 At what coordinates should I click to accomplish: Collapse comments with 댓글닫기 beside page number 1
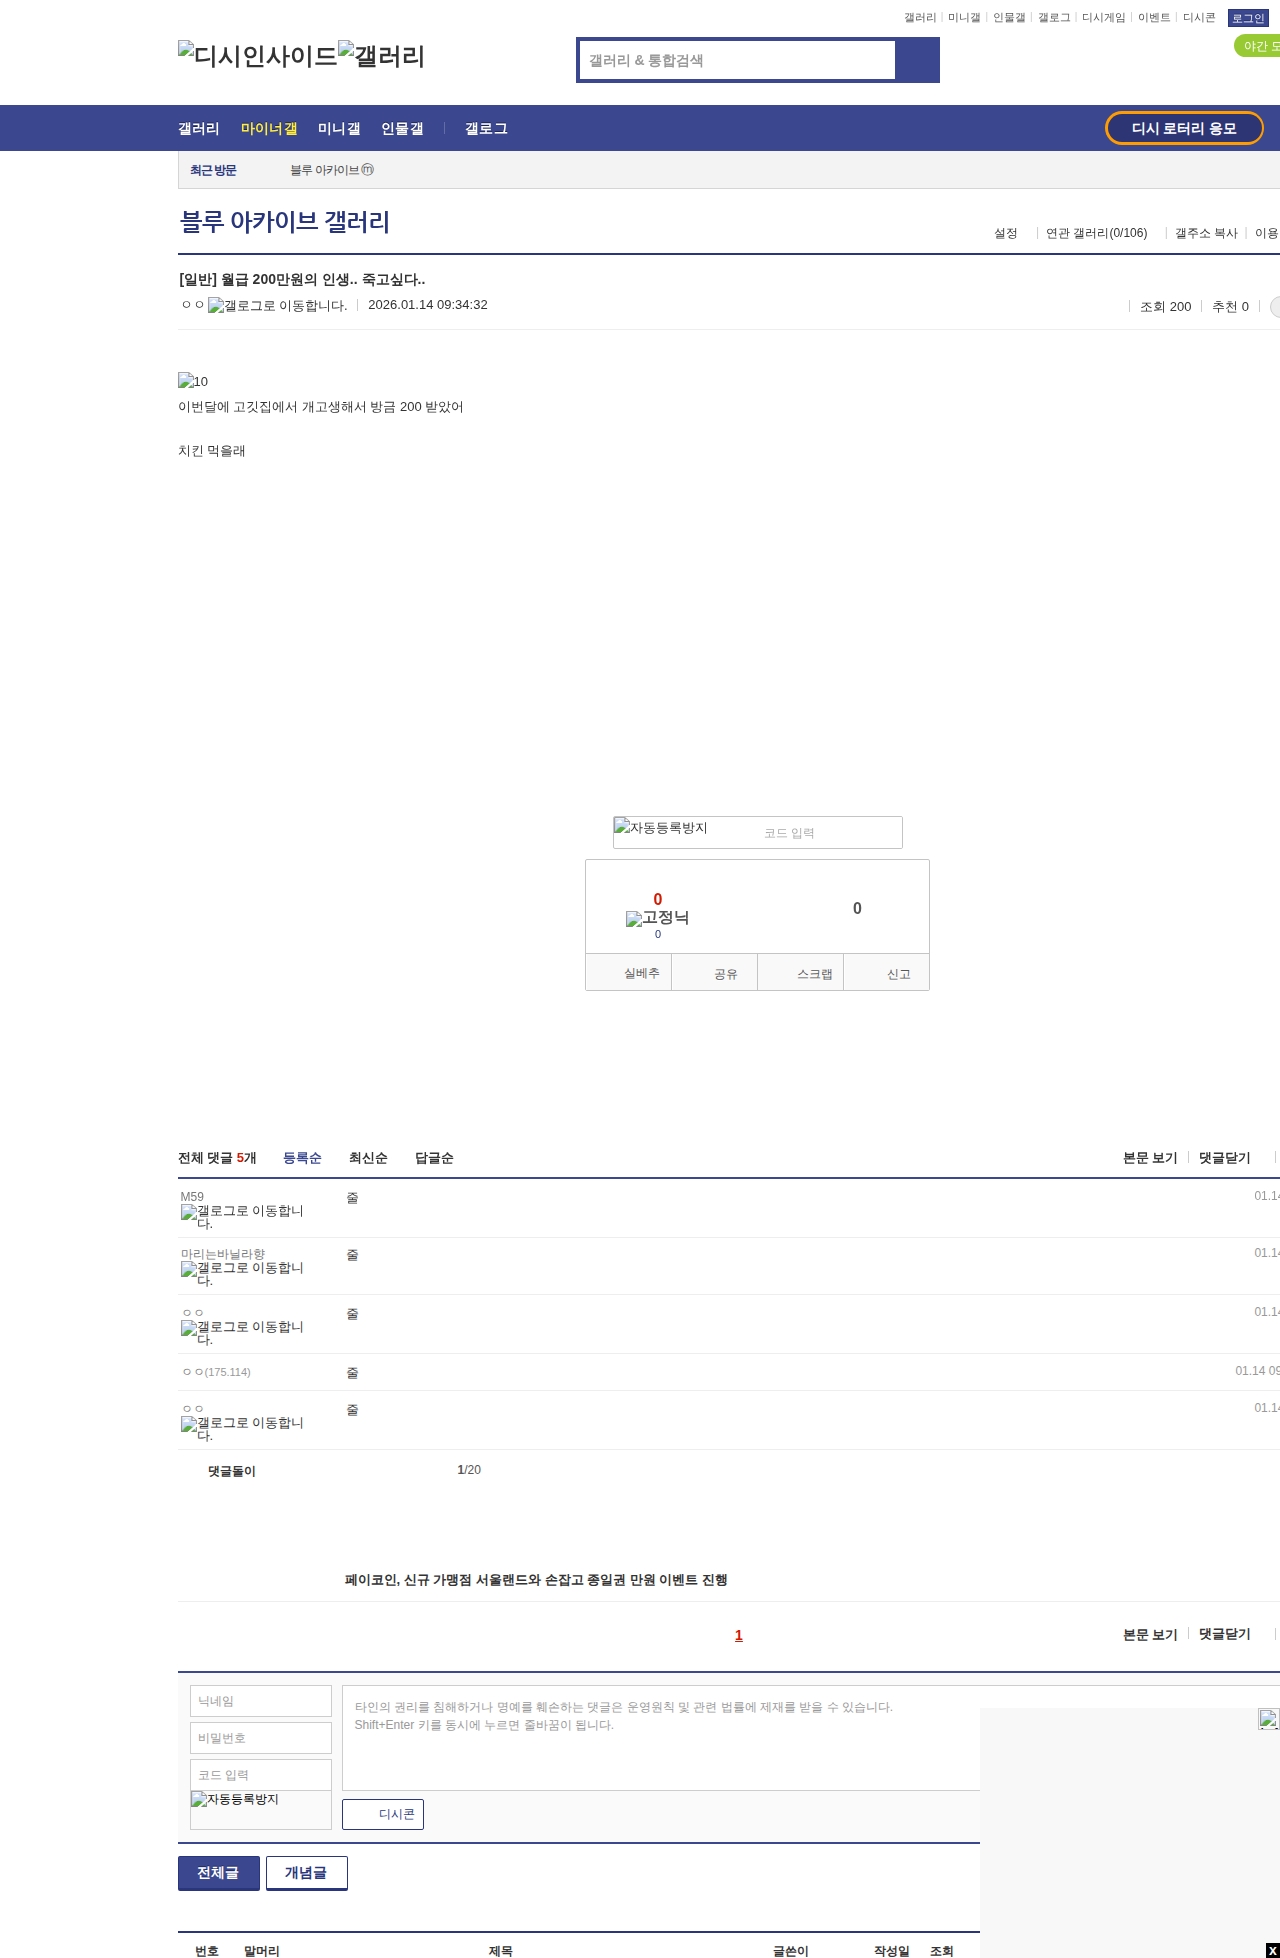pyautogui.click(x=1225, y=1634)
